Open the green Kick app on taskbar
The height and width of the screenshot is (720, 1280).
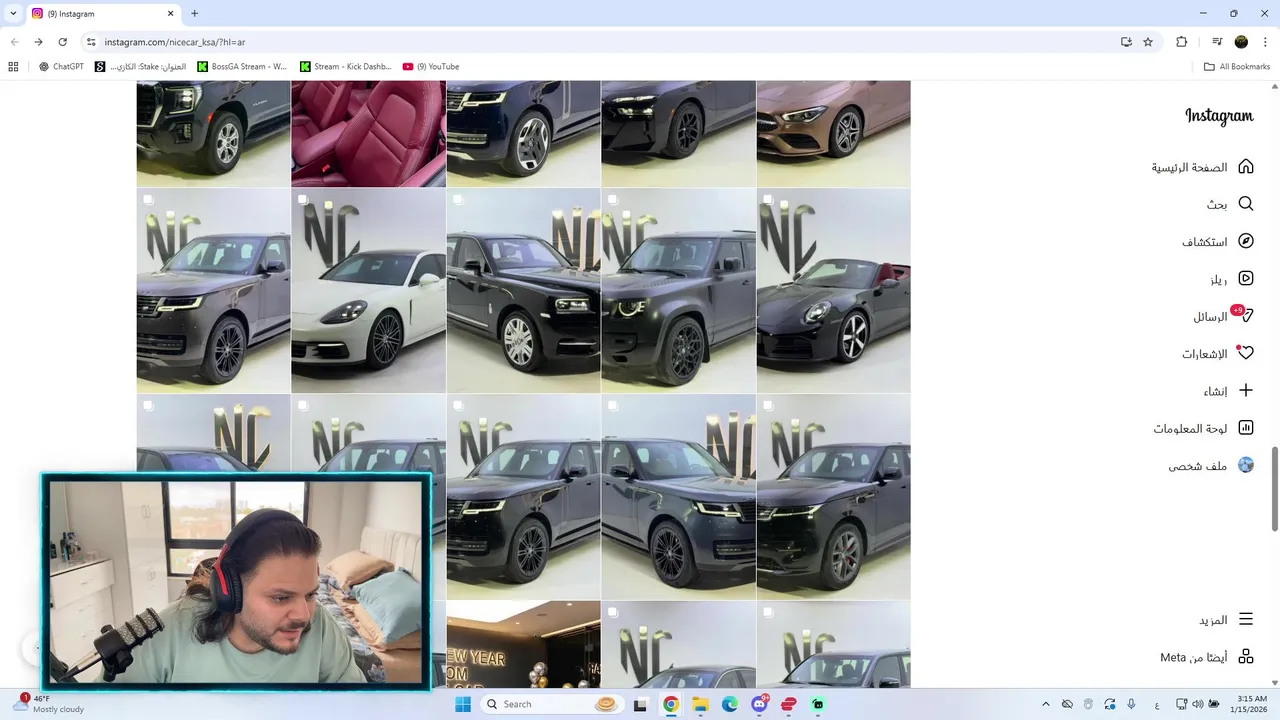(x=818, y=704)
